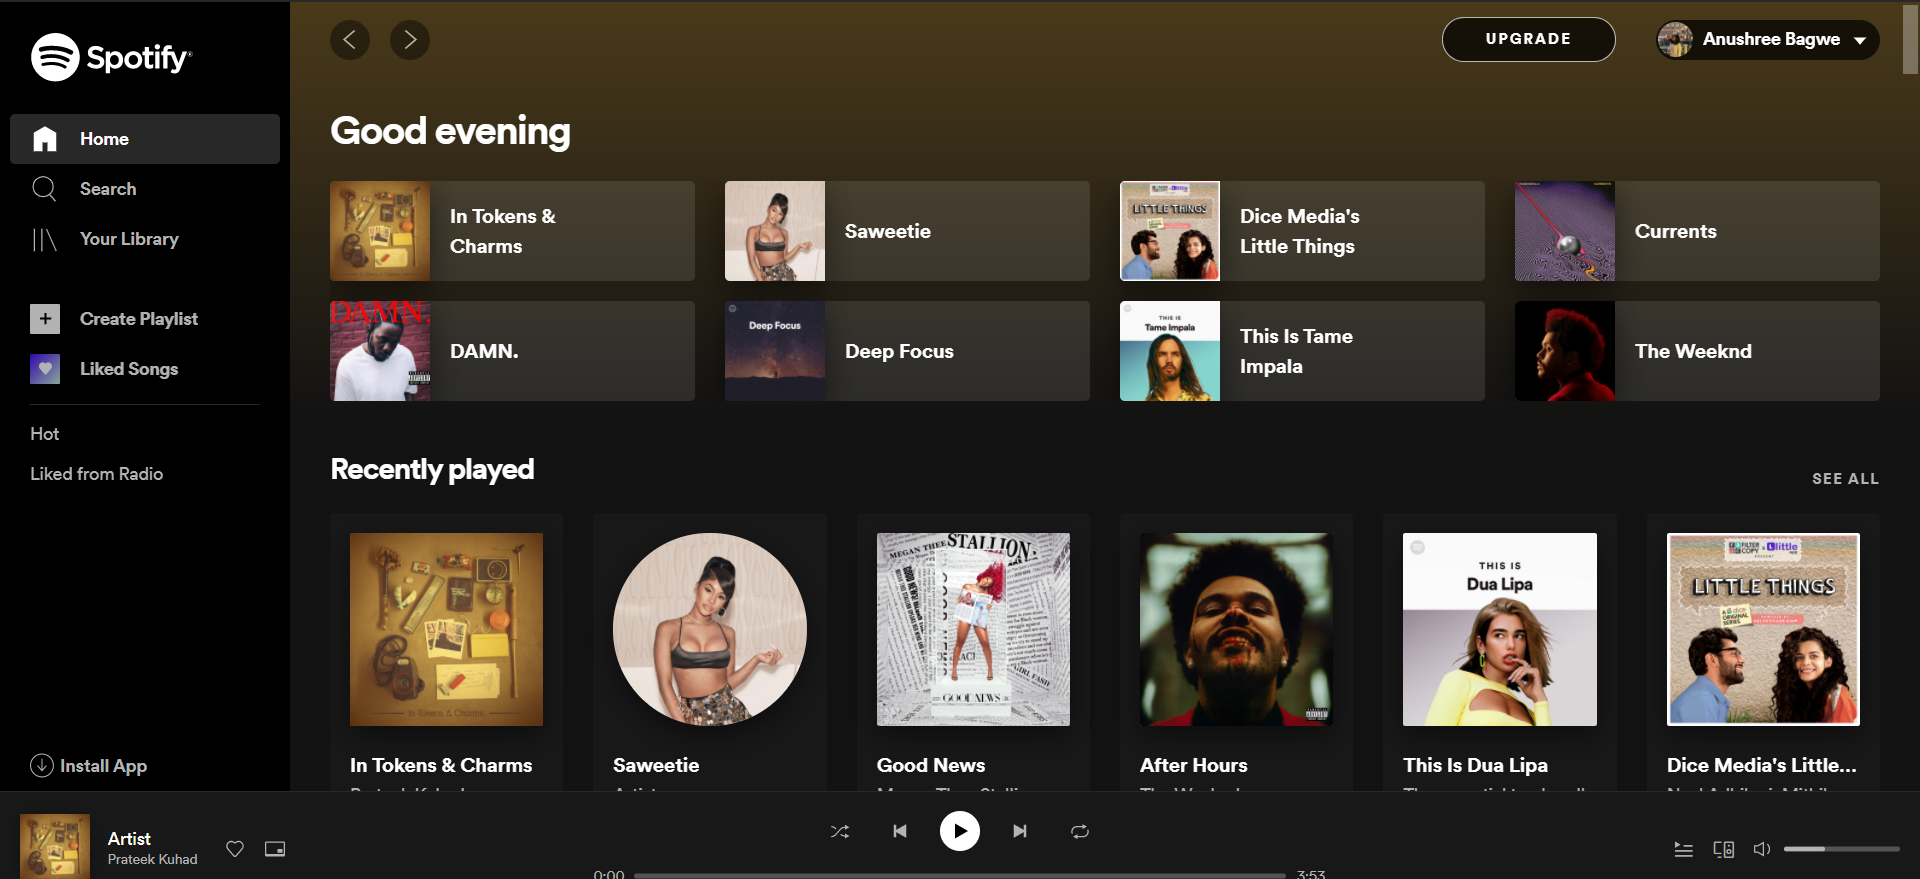
Task: Open Good News album cover
Action: [x=973, y=629]
